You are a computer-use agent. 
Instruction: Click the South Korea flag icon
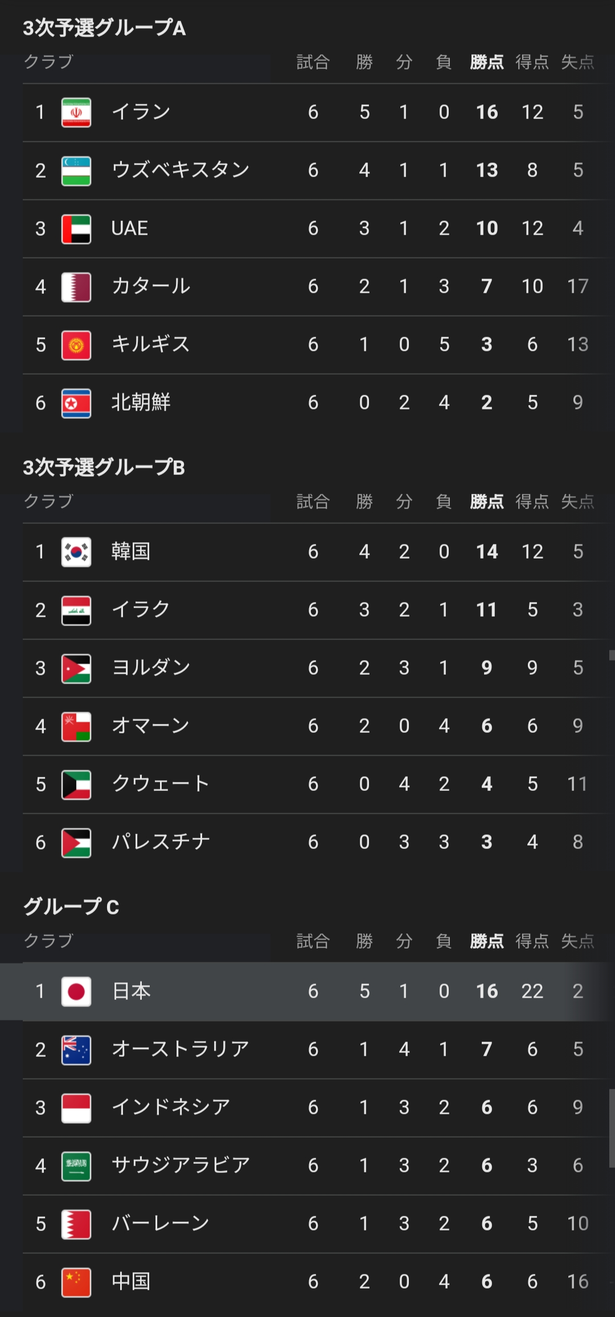click(x=76, y=551)
